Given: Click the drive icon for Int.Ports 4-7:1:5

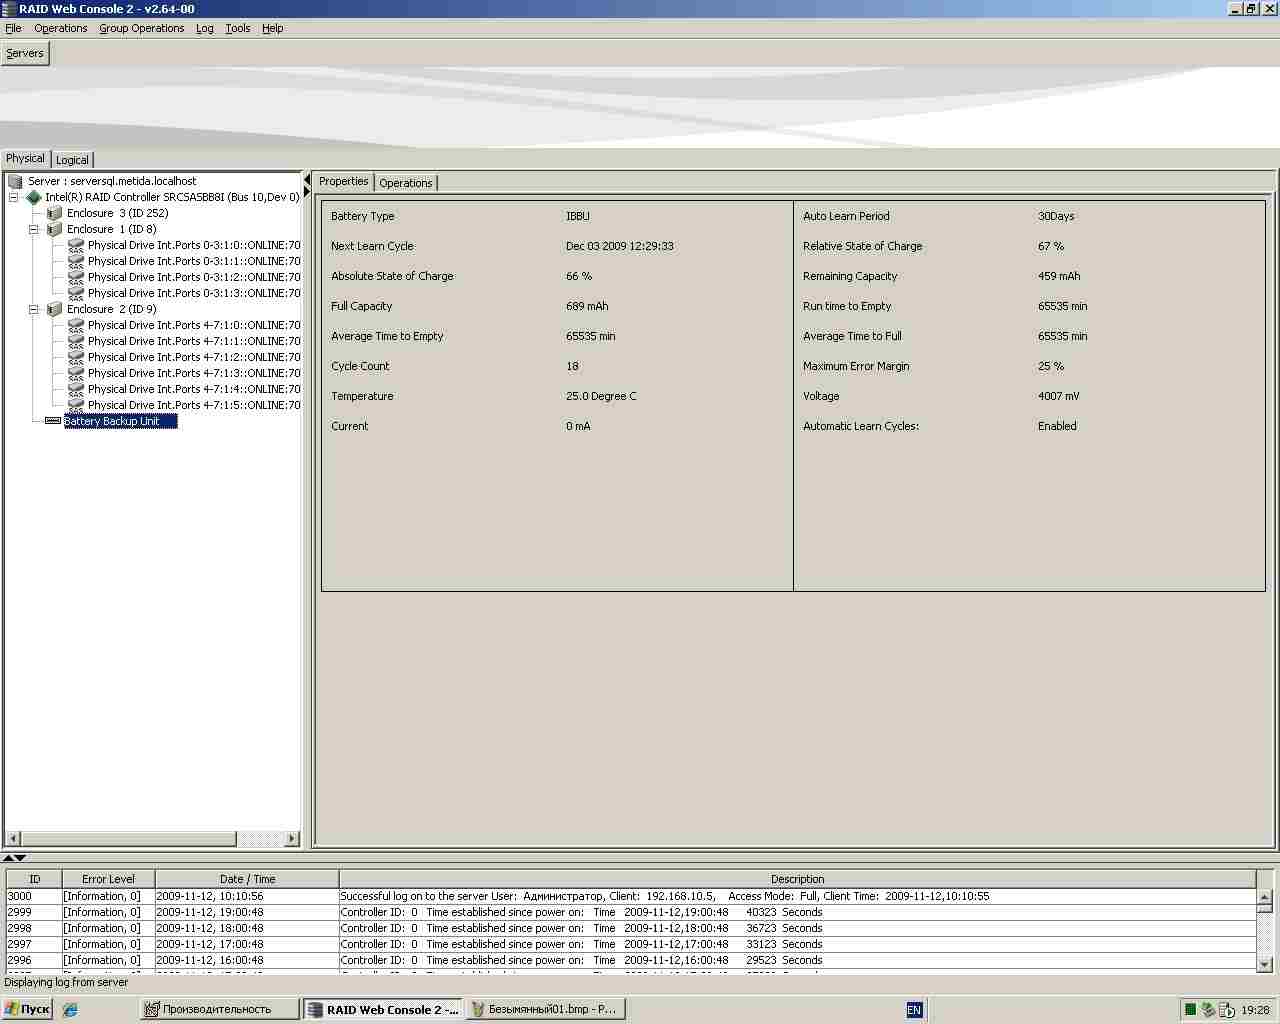Looking at the screenshot, I should [76, 405].
